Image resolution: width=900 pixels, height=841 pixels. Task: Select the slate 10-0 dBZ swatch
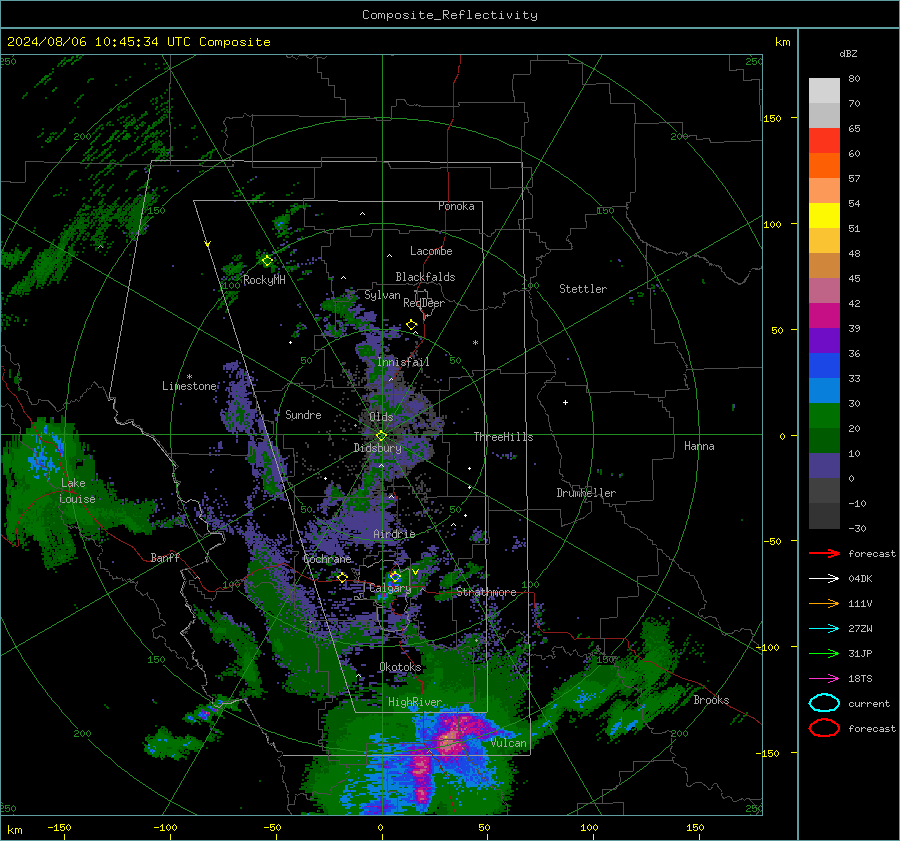[824, 465]
